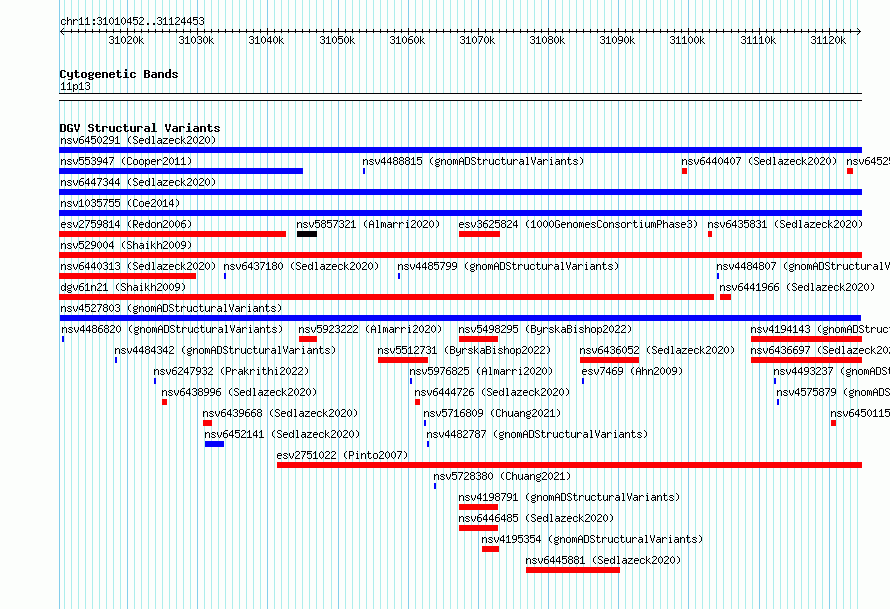
Task: Select nsv6444726 (Sedlazeck2020) label
Action: [492, 392]
